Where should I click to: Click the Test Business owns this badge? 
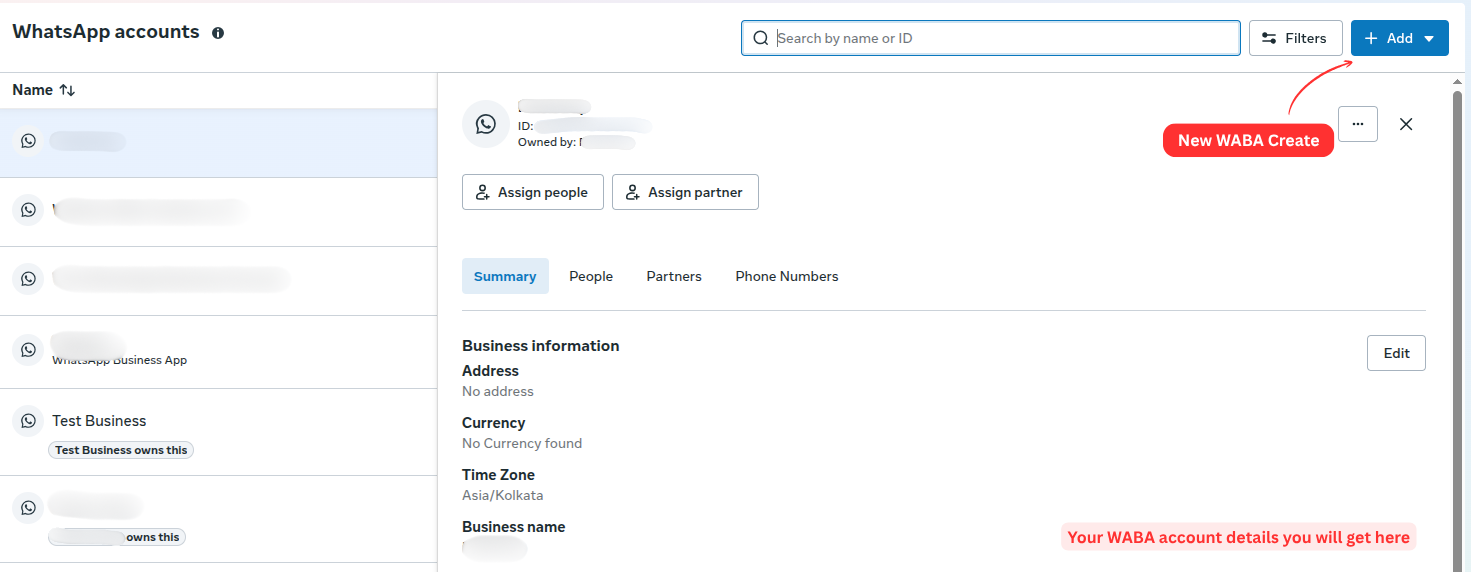(121, 450)
